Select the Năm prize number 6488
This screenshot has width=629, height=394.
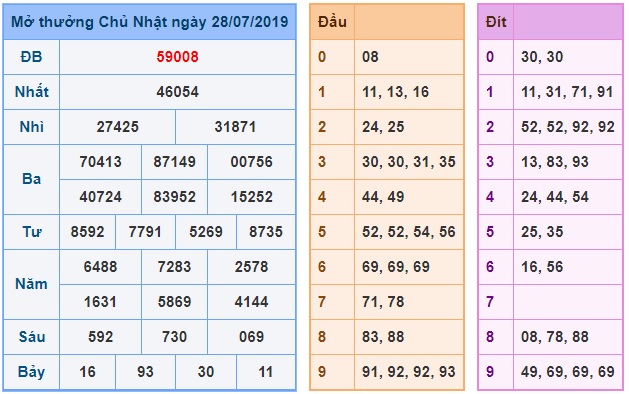pos(100,266)
